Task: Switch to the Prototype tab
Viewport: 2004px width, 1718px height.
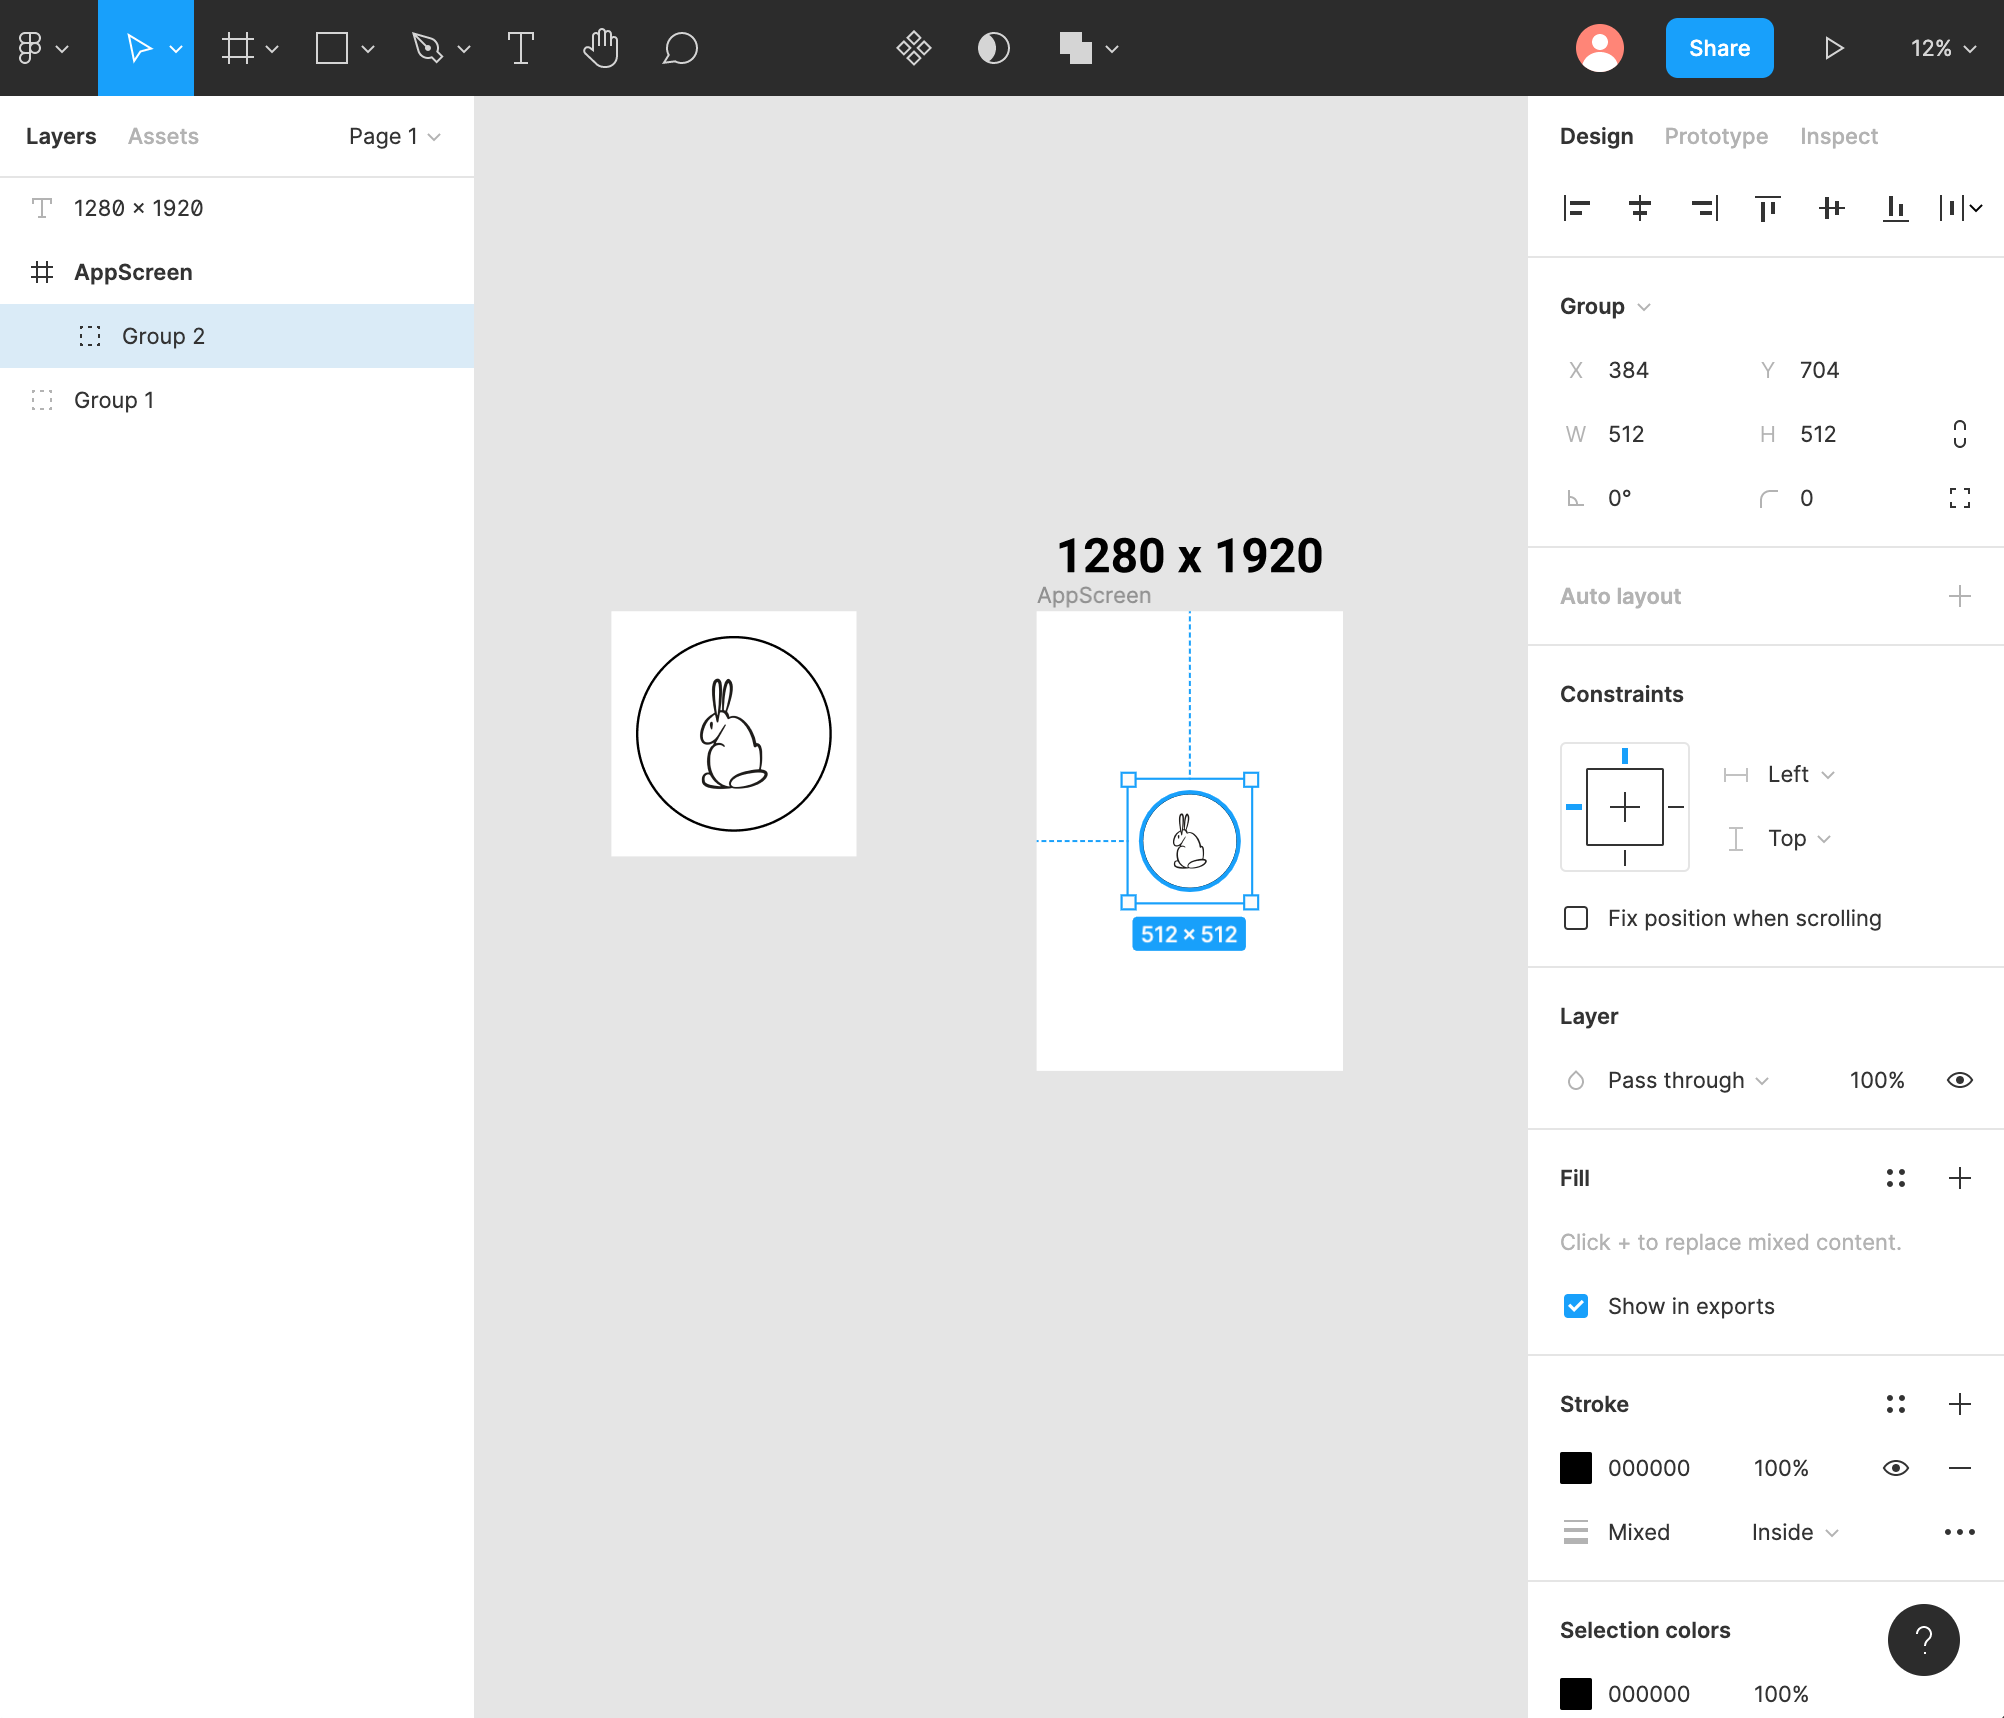Action: pos(1716,136)
